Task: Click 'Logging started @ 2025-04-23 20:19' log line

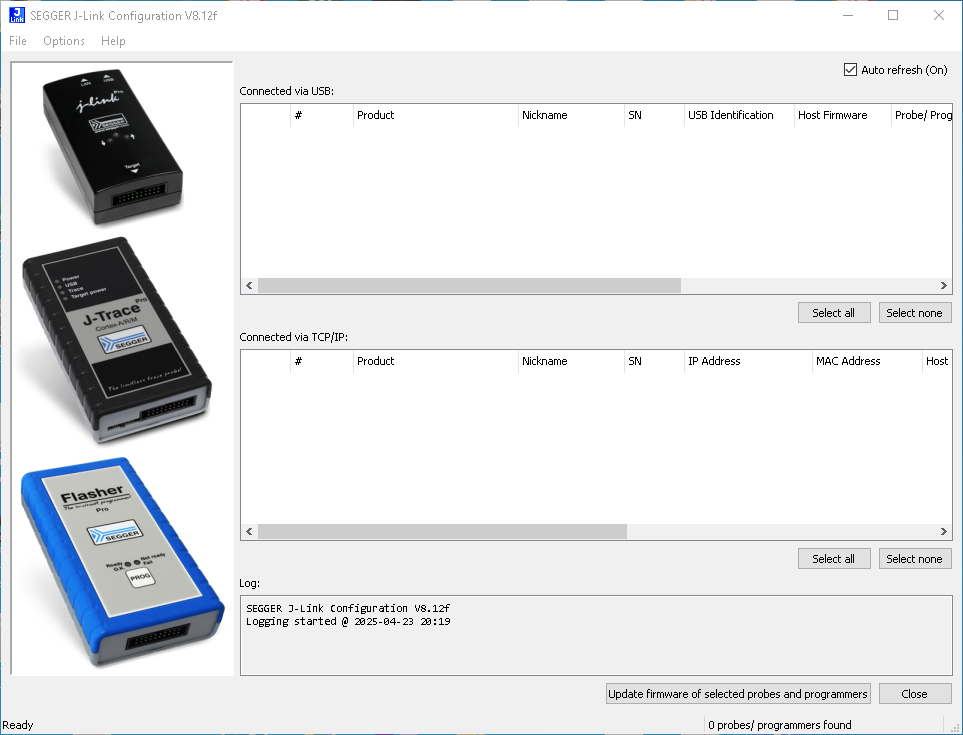Action: coord(348,621)
